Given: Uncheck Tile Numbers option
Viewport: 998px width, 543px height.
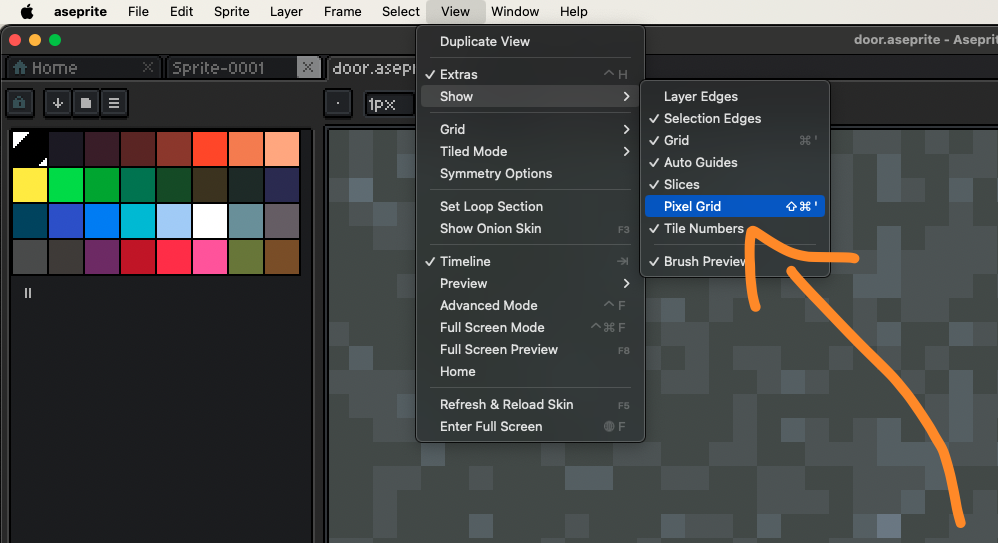Looking at the screenshot, I should tap(703, 228).
